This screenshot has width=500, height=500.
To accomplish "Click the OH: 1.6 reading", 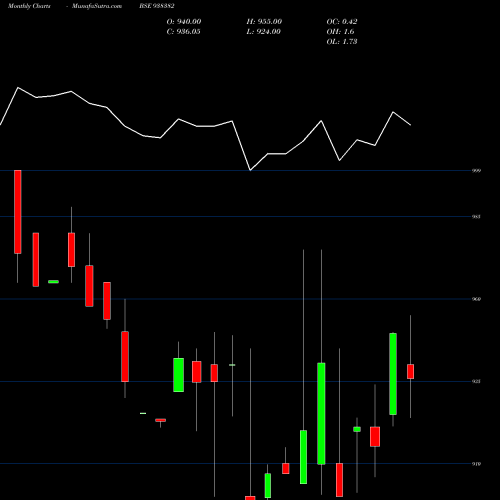I will [x=340, y=32].
